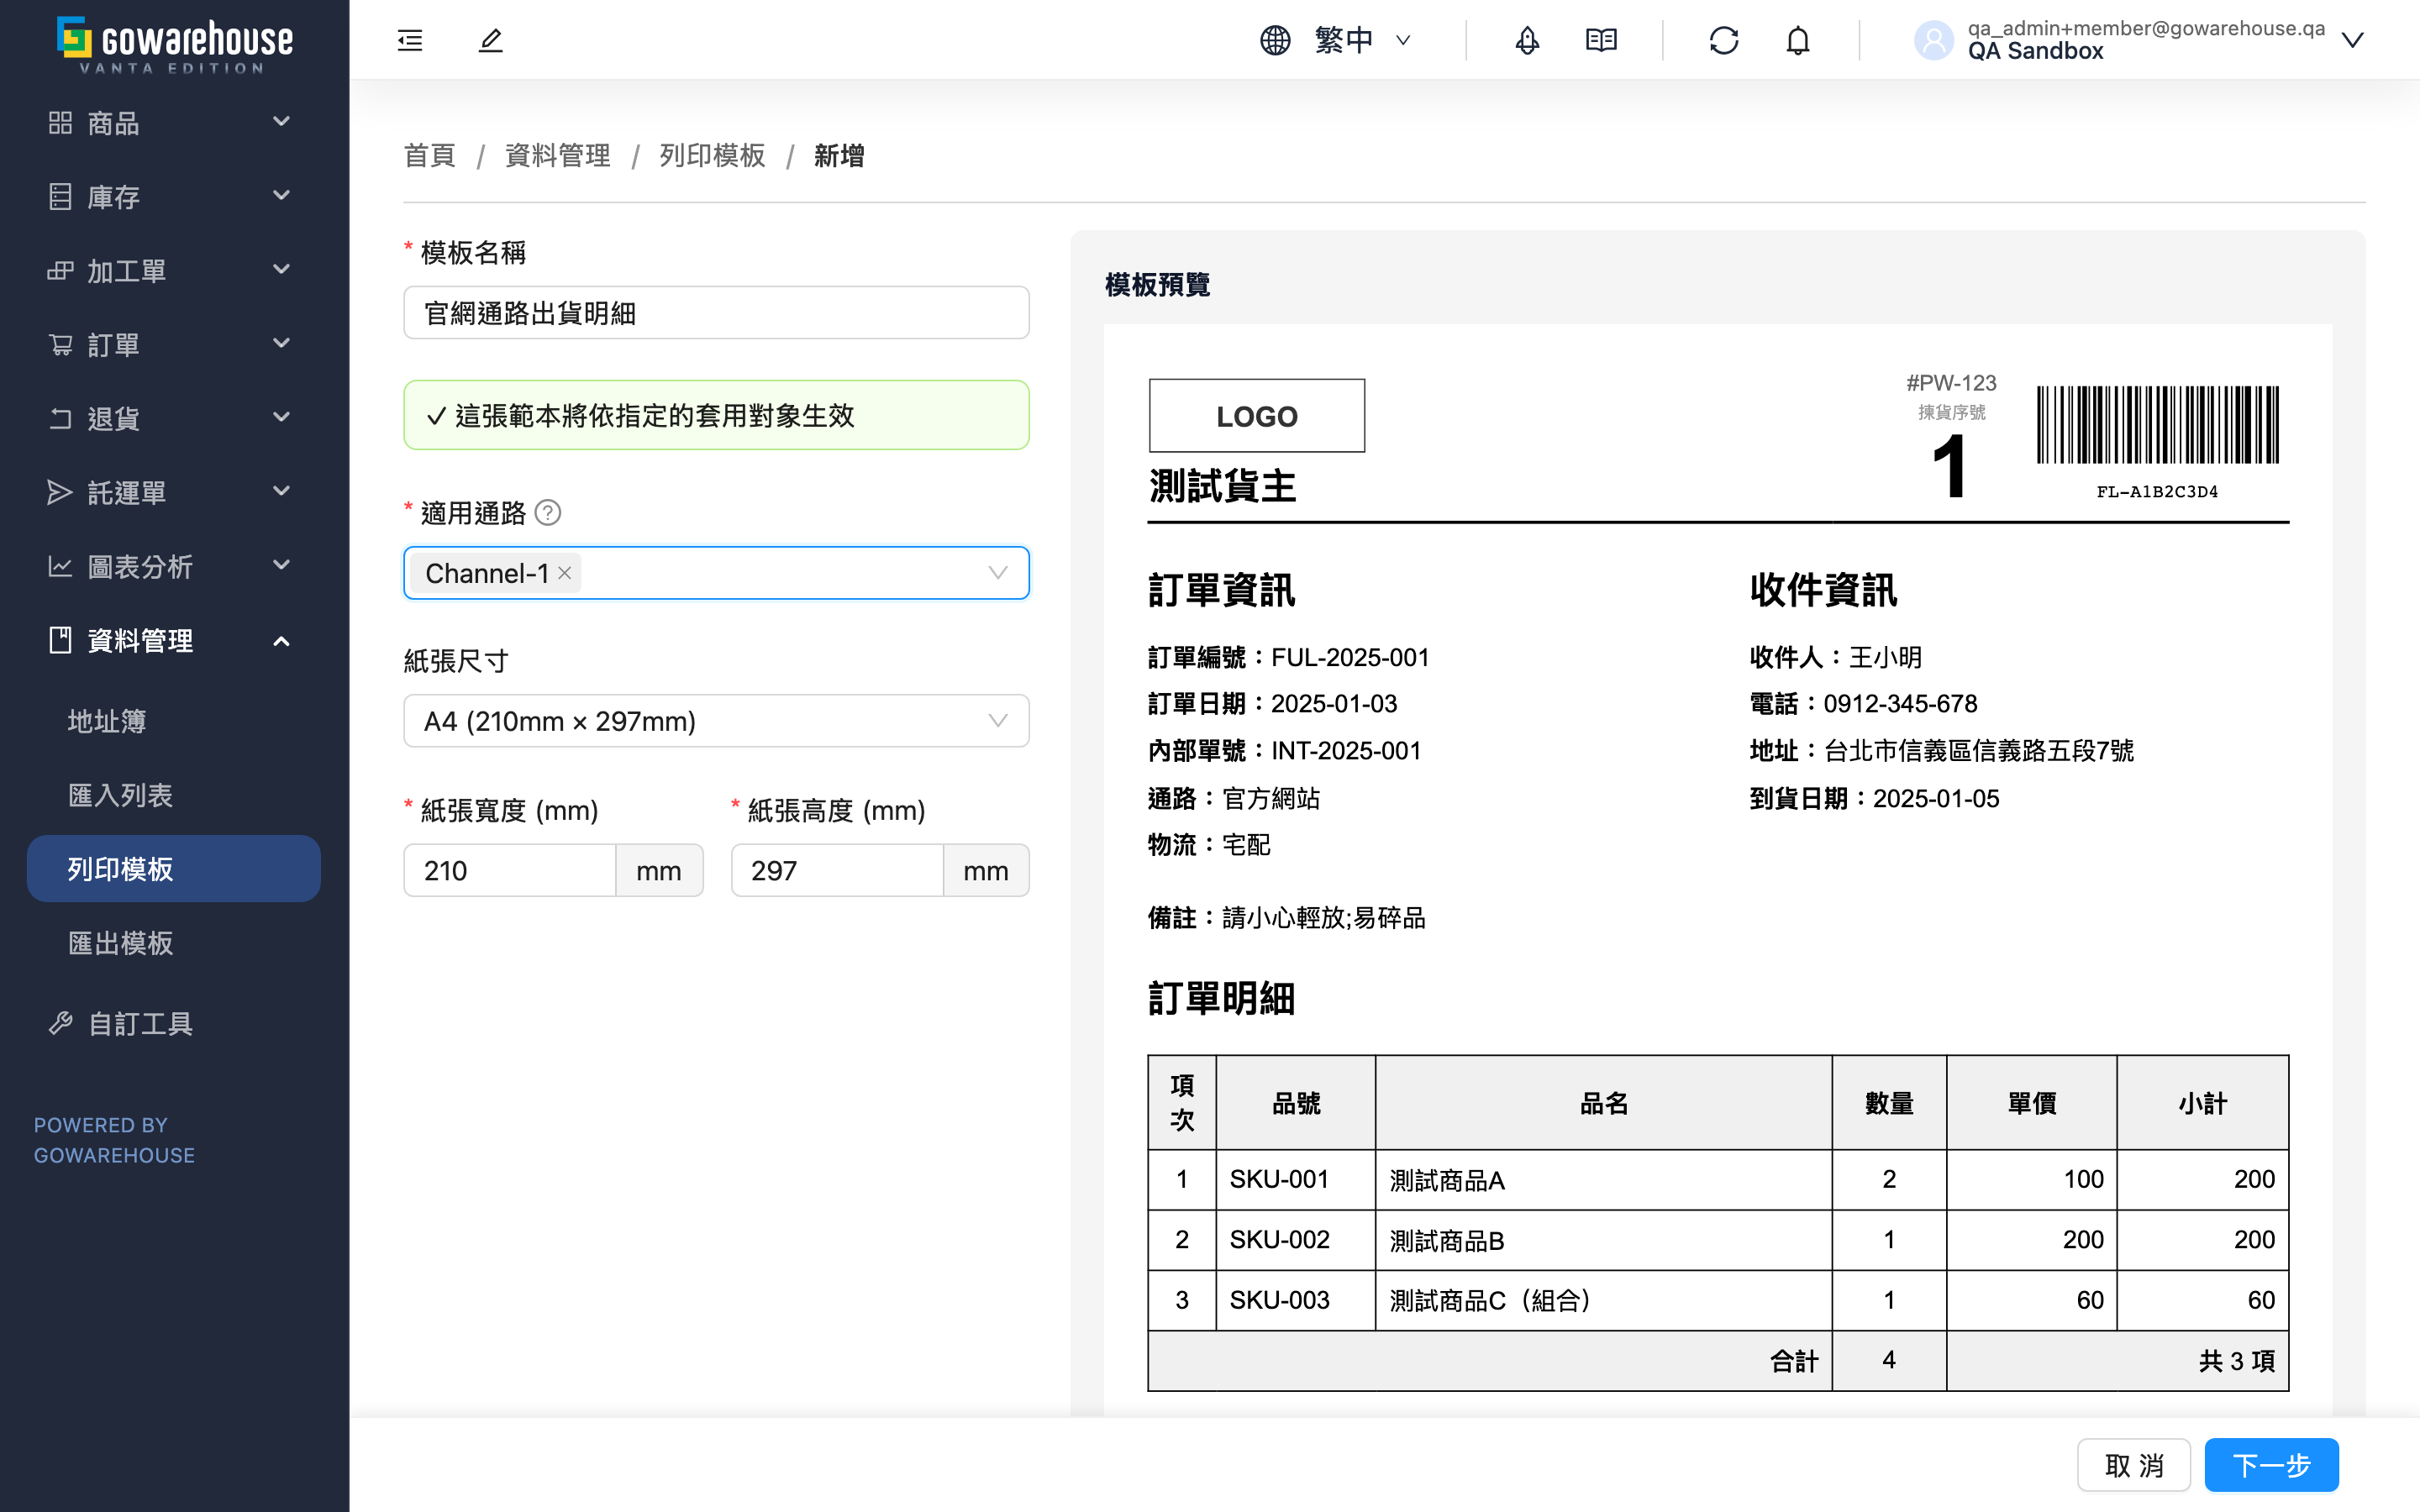The width and height of the screenshot is (2420, 1512).
Task: Click the 模板名稱 input field
Action: [x=716, y=313]
